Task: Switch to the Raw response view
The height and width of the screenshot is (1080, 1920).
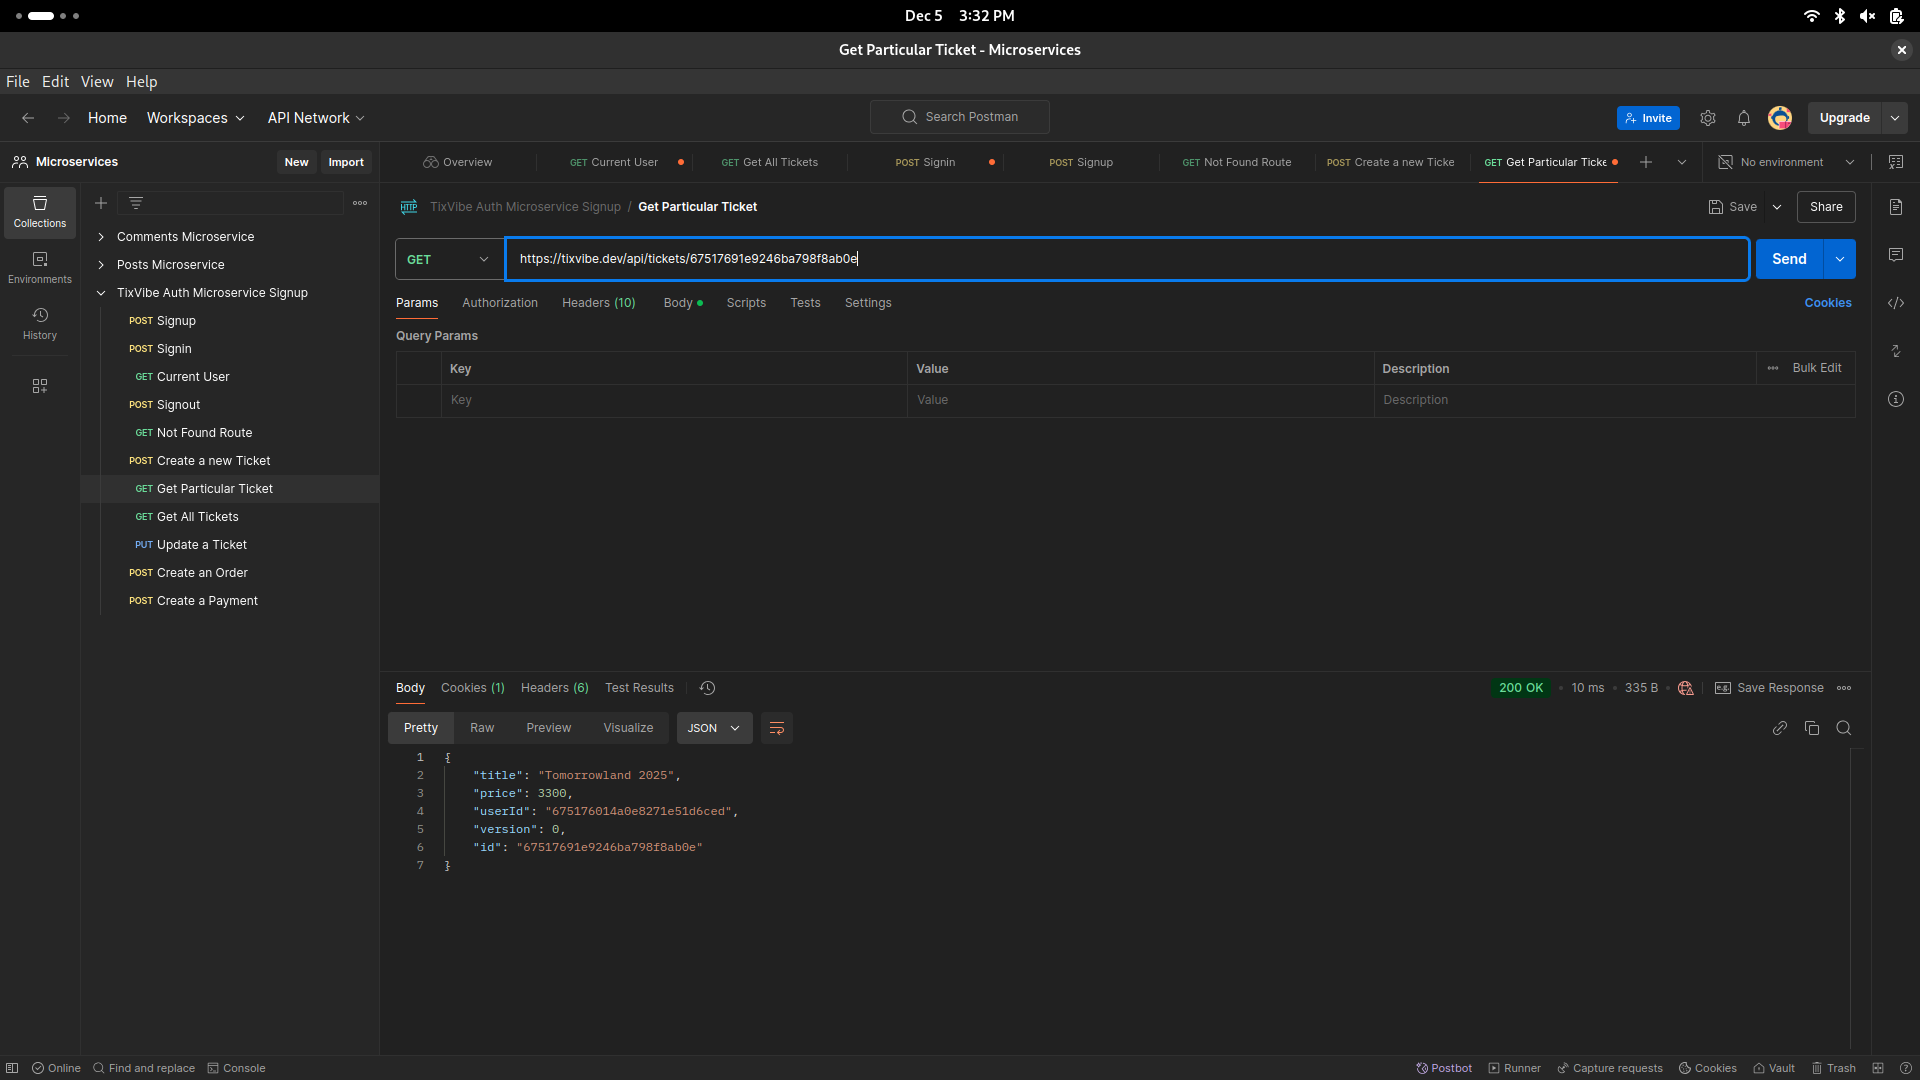Action: click(x=482, y=728)
